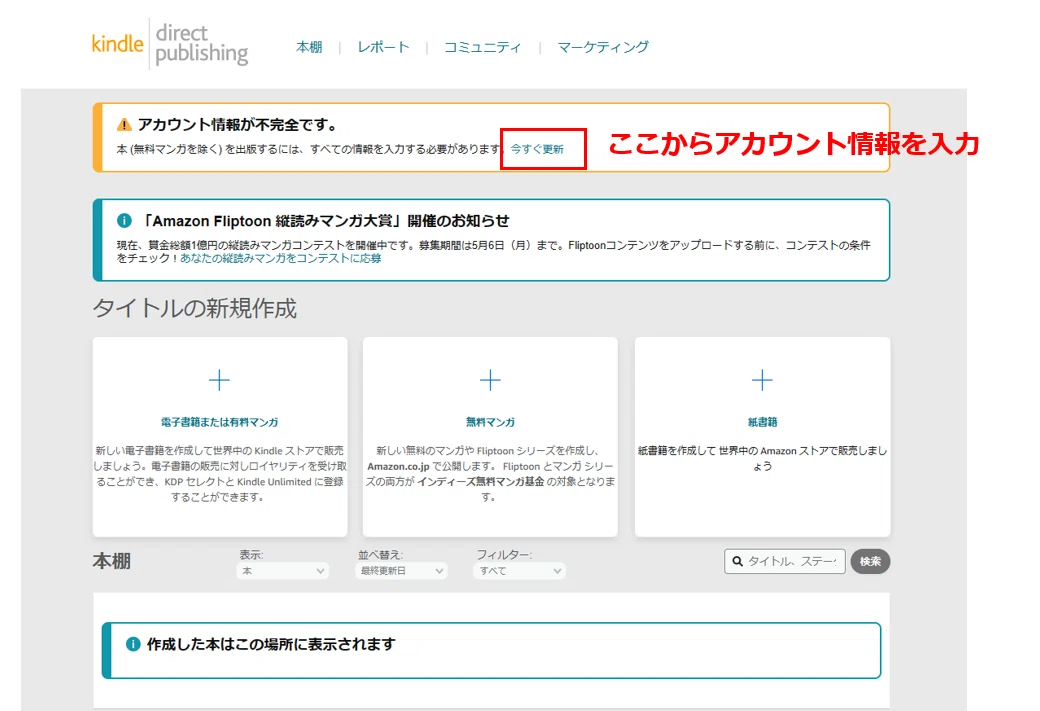
Task: Click info icon beside 作成した本はこの場所に表示されます
Action: tap(133, 644)
